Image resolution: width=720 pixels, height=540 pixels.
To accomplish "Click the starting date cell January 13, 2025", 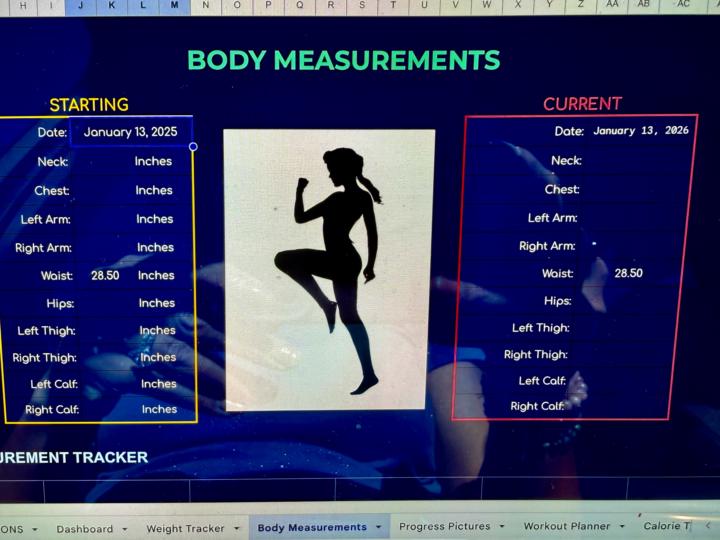I will pos(131,132).
